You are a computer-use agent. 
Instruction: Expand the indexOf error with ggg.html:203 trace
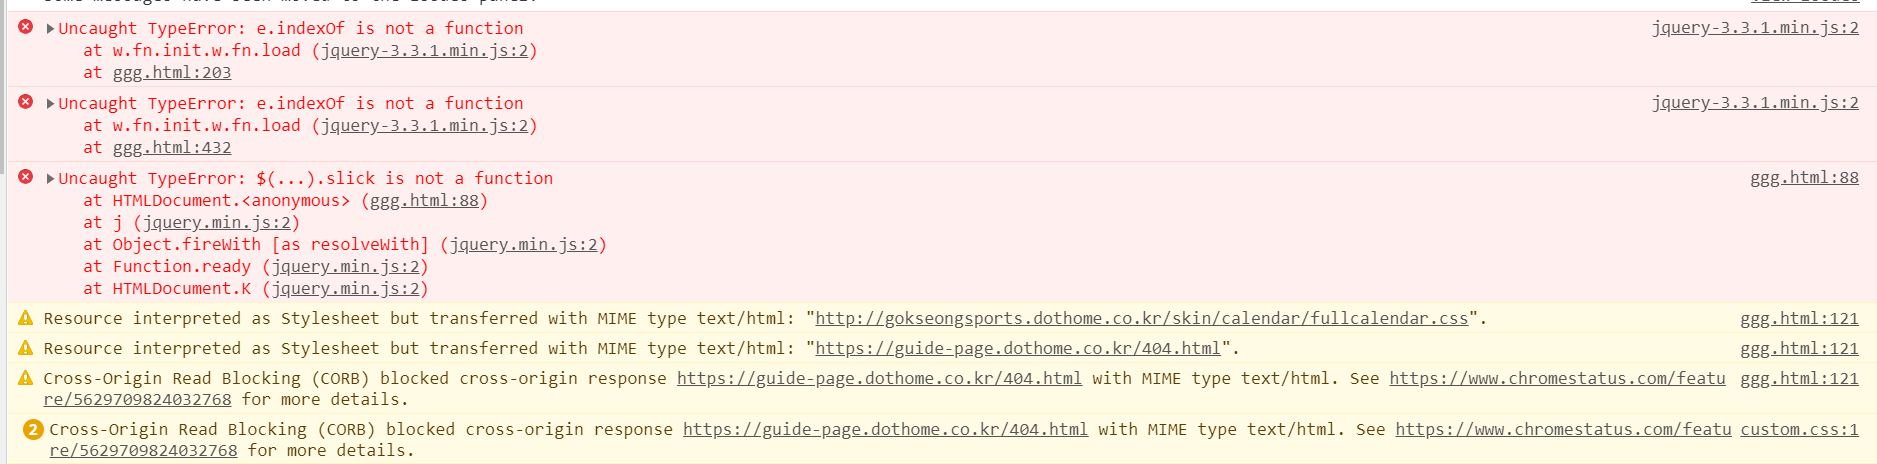[x=50, y=28]
